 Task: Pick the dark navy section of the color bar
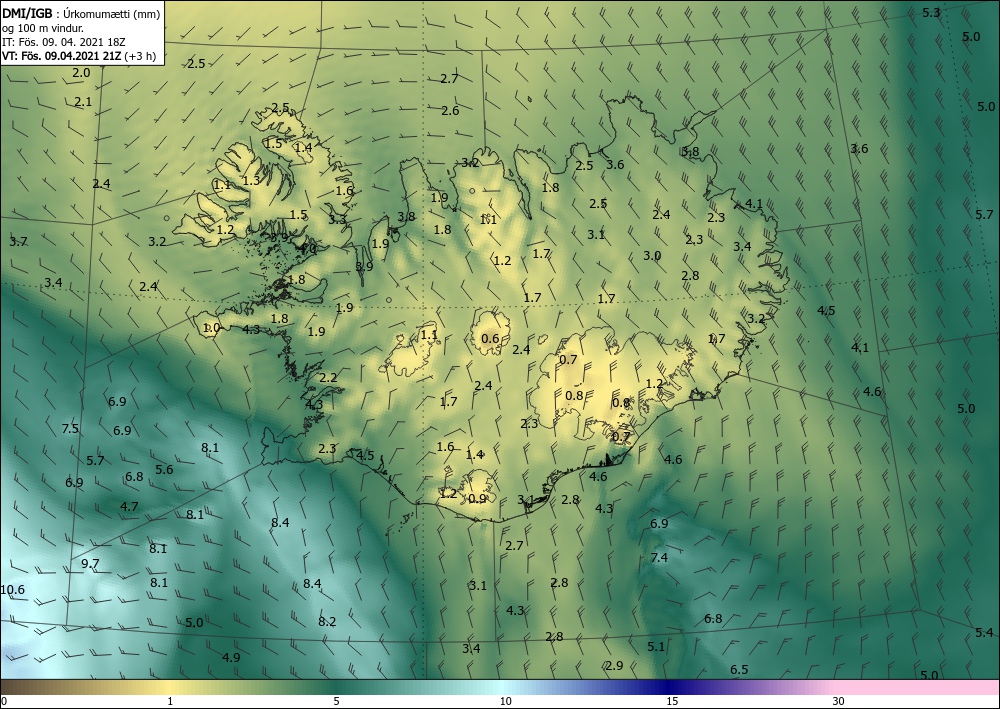click(x=670, y=687)
